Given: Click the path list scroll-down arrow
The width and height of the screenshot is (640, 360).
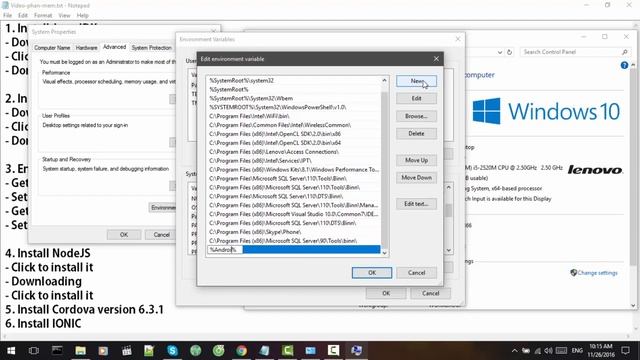Looking at the screenshot, I should pos(384,253).
